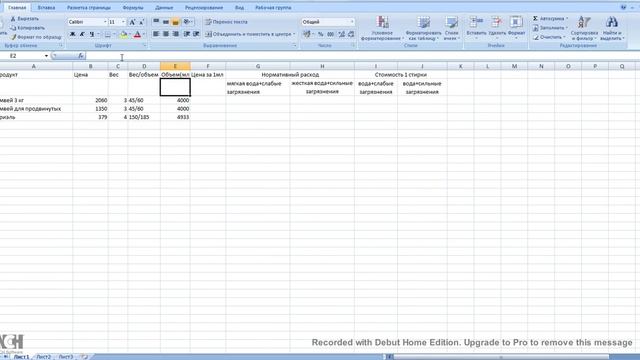Open Cell Styles (Стили ячеек) gallery

(x=451, y=28)
